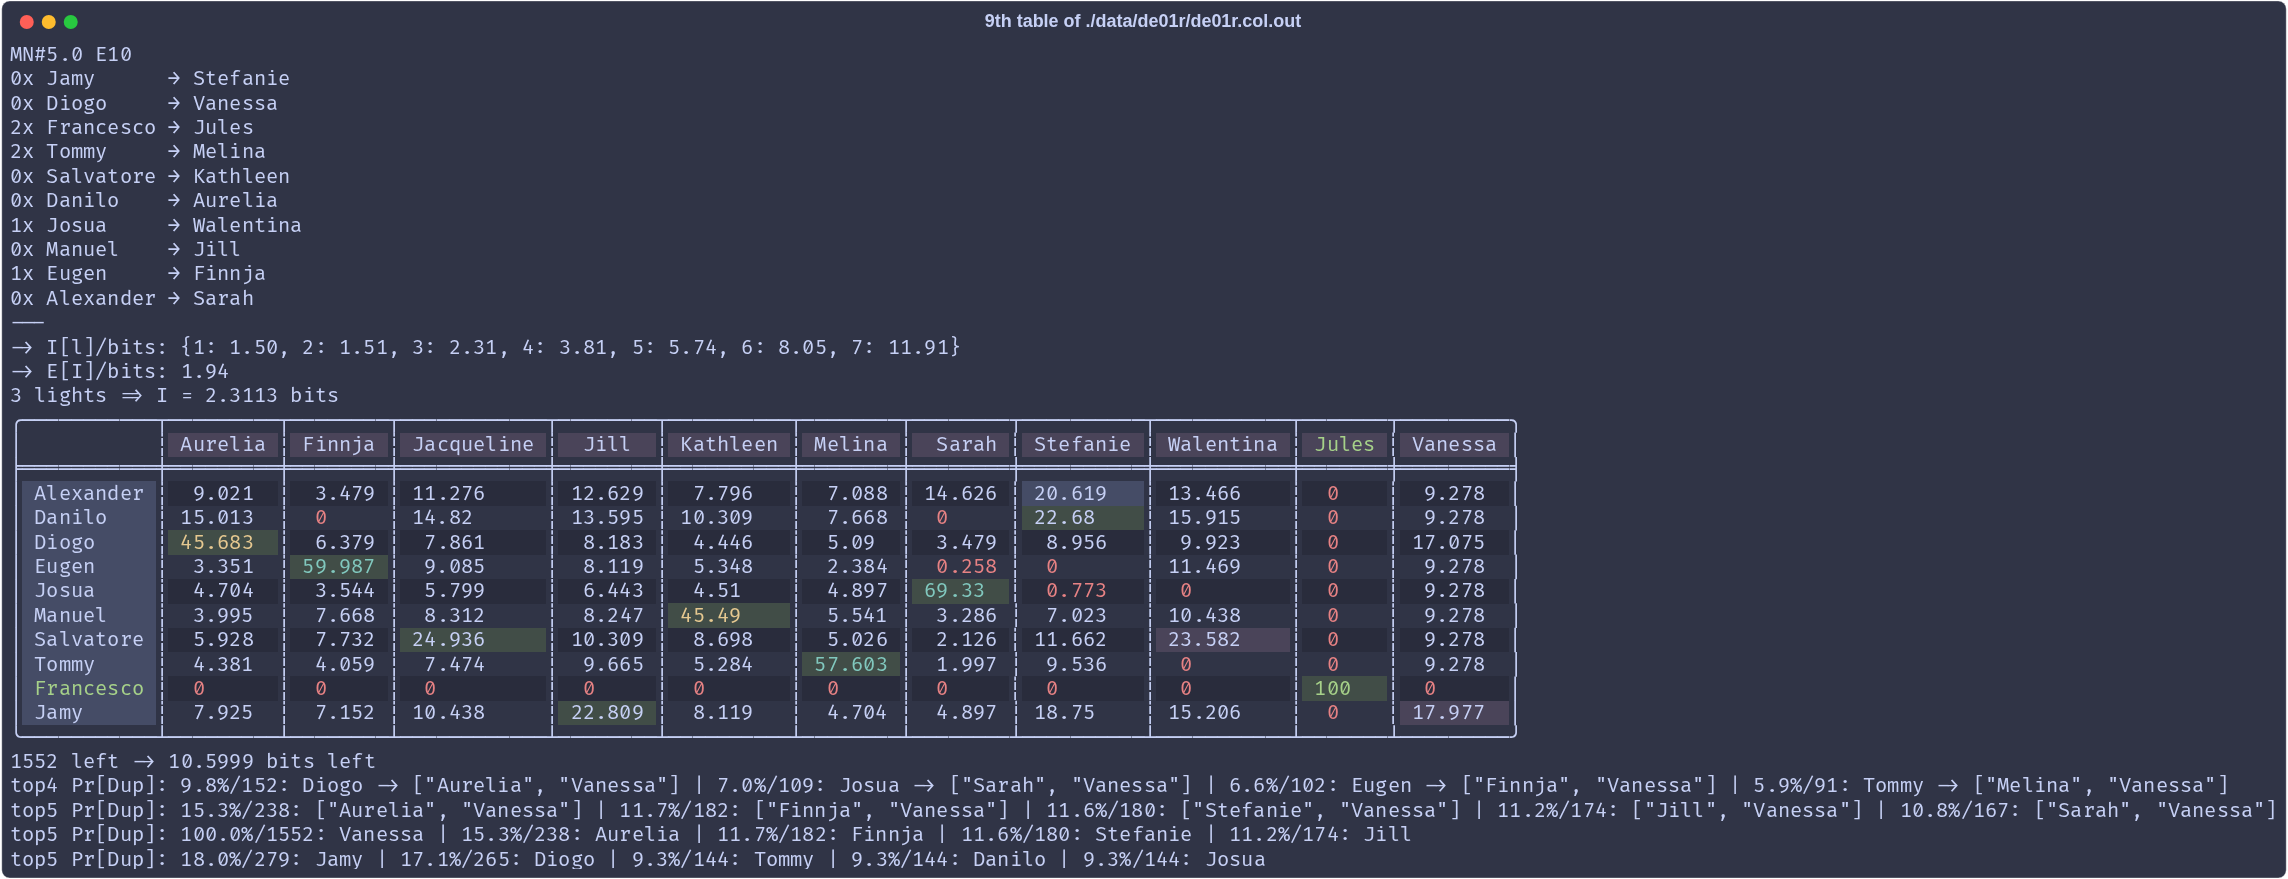Click the green 100 cell for Francesco

(1345, 688)
